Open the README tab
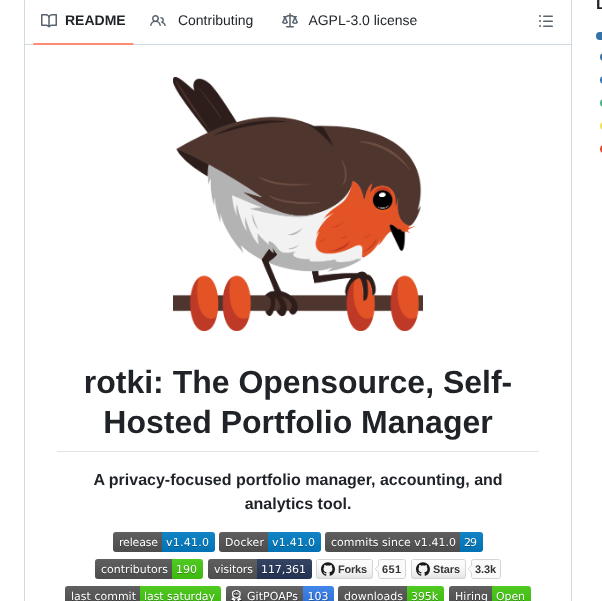 pyautogui.click(x=83, y=21)
